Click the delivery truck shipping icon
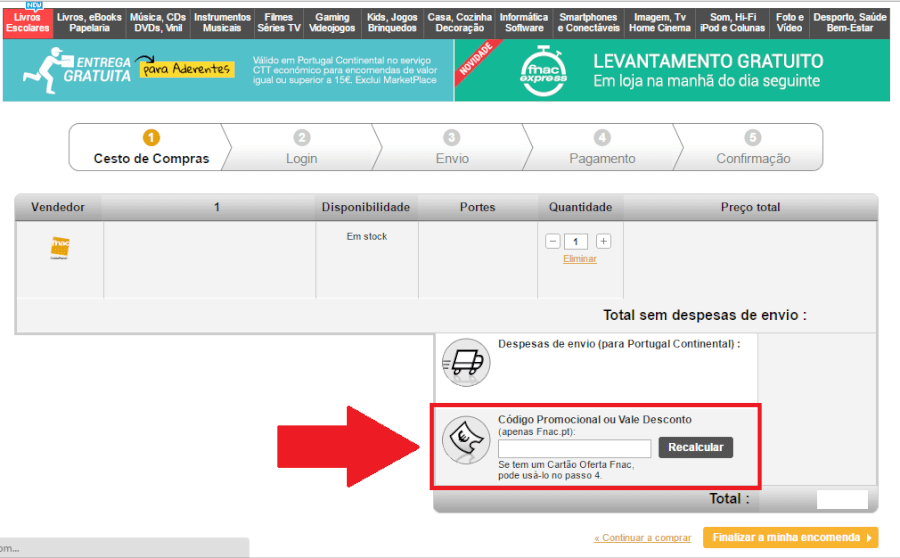 (x=466, y=362)
